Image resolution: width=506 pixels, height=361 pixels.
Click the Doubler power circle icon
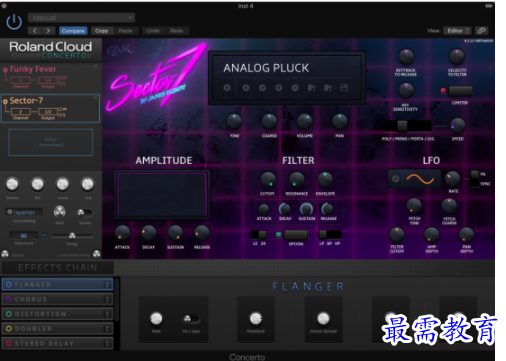pos(9,328)
